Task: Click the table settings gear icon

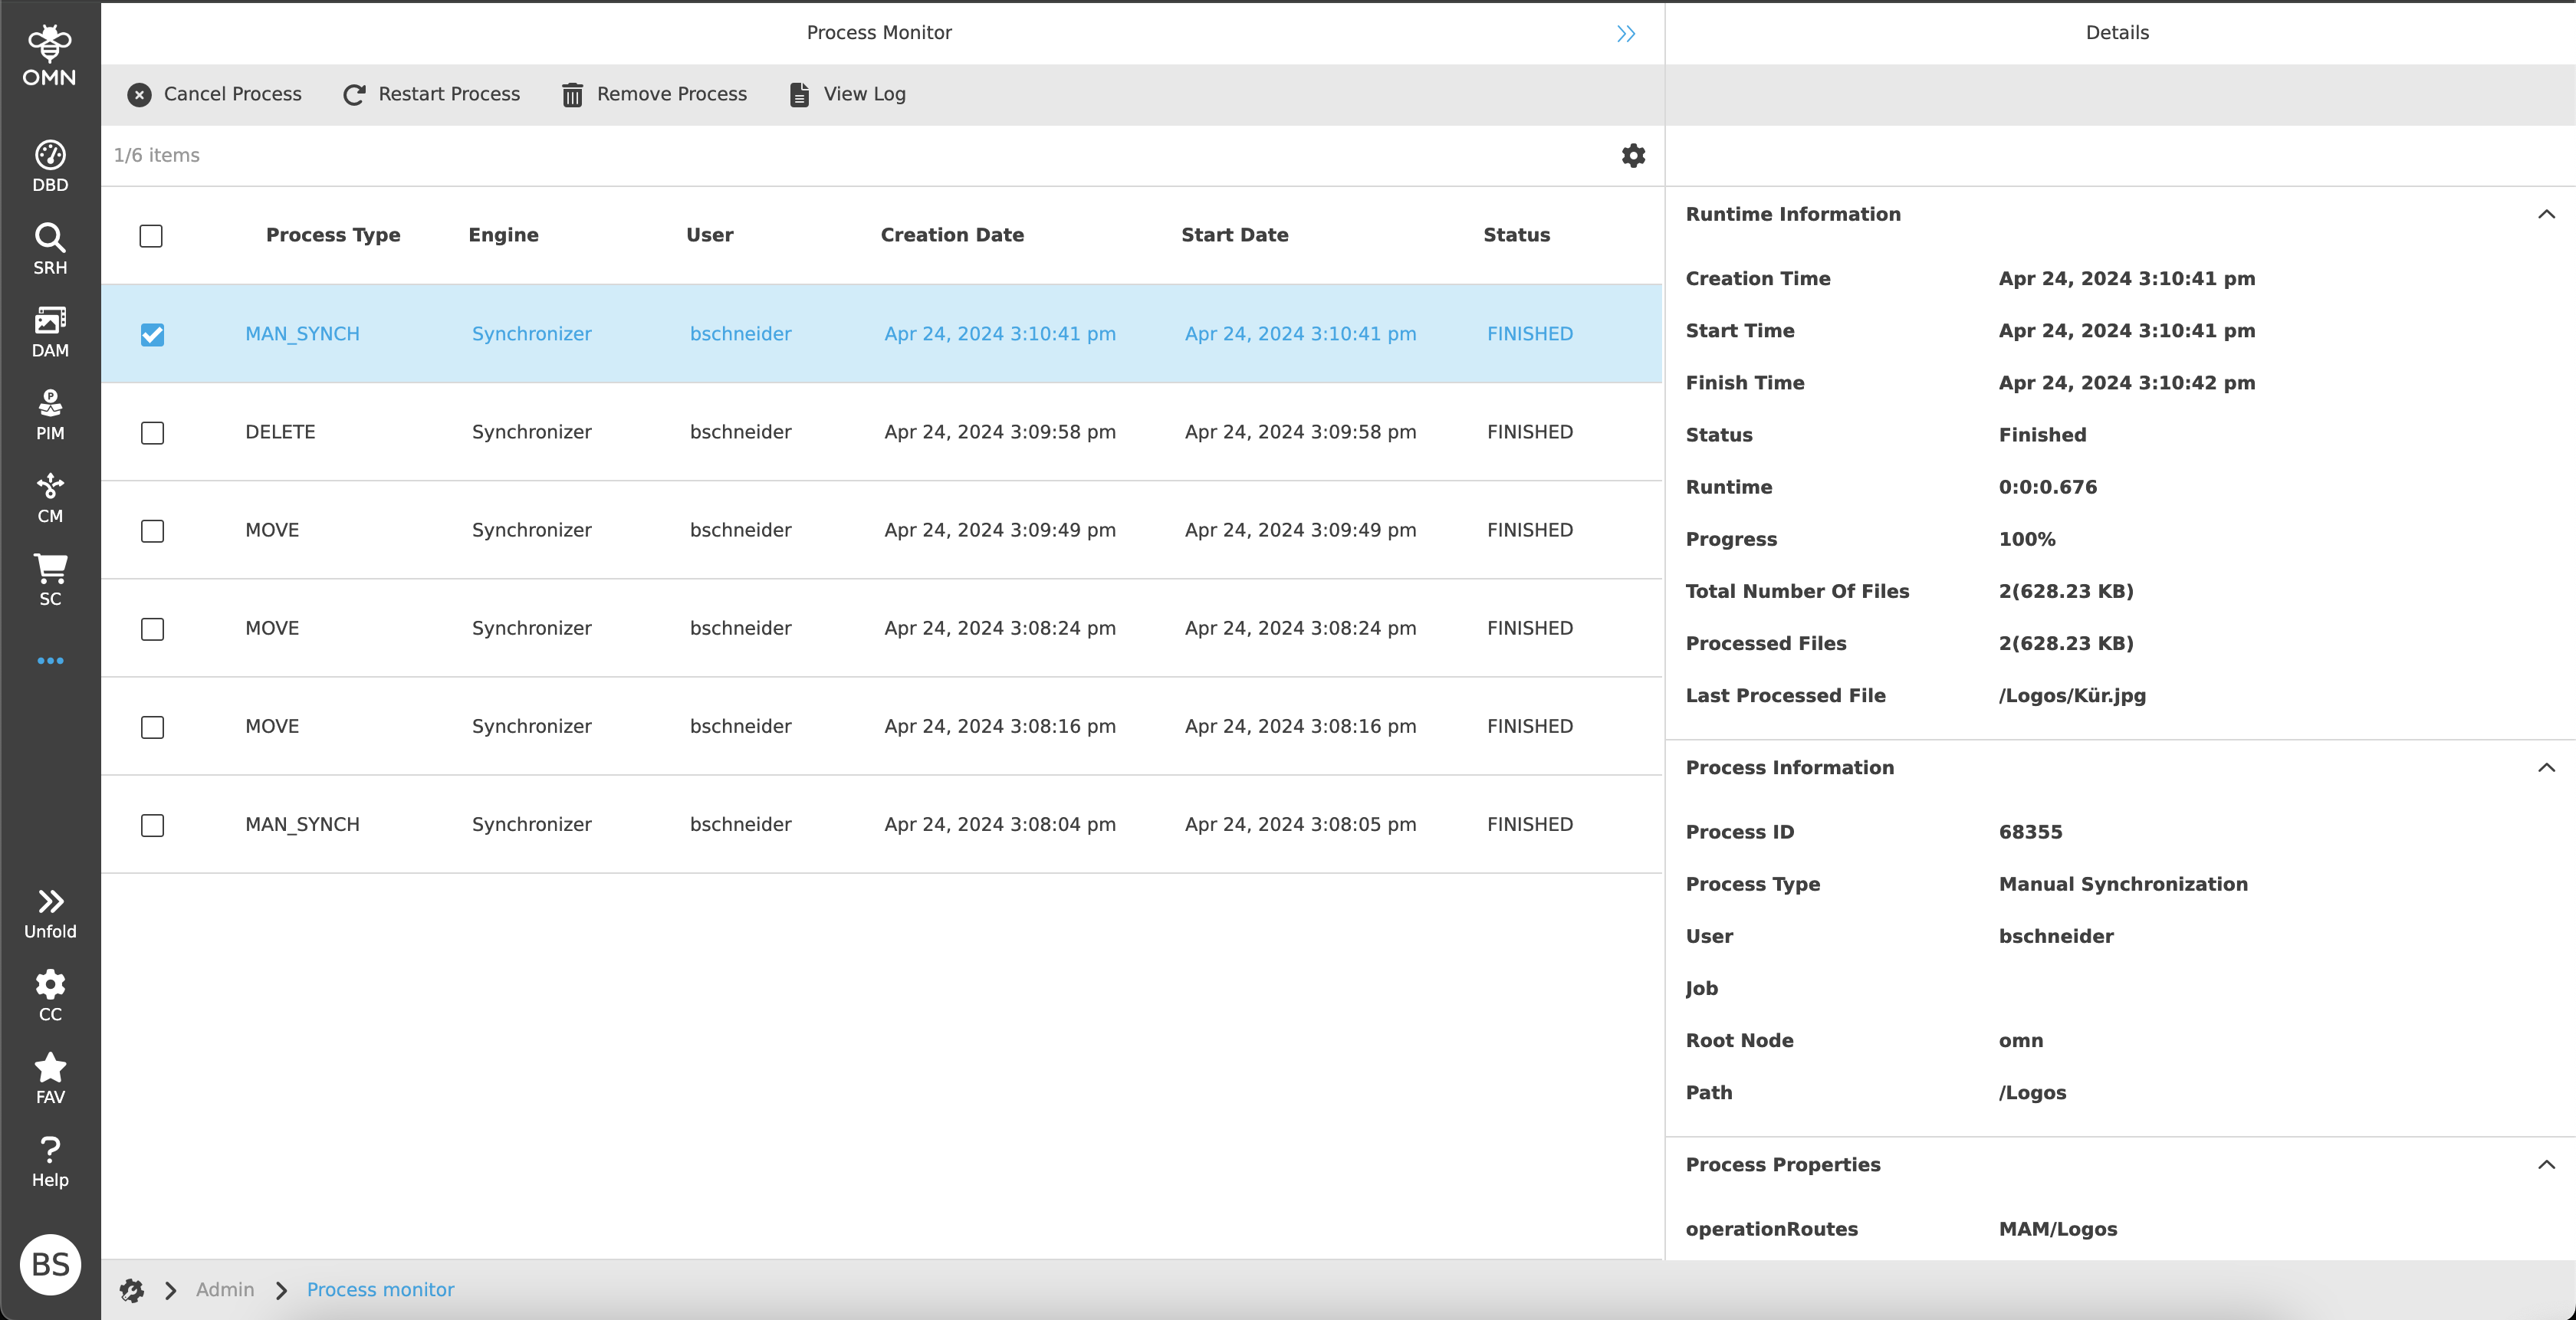Action: pos(1633,155)
